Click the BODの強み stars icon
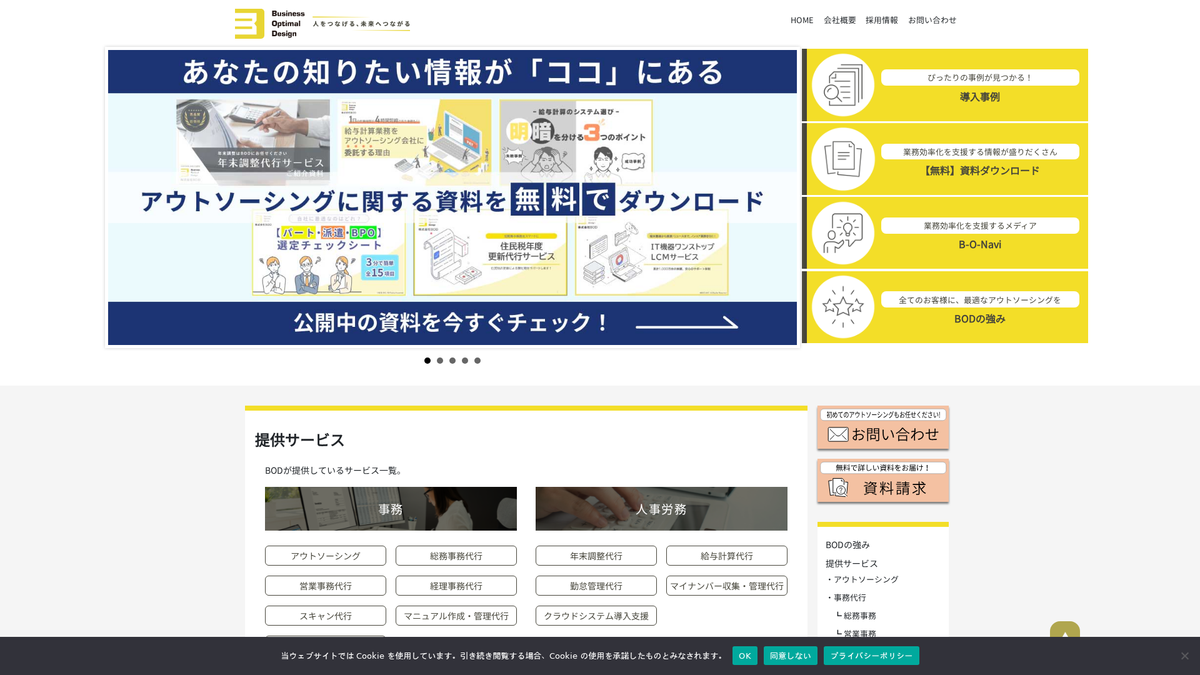This screenshot has height=675, width=1200. [842, 307]
